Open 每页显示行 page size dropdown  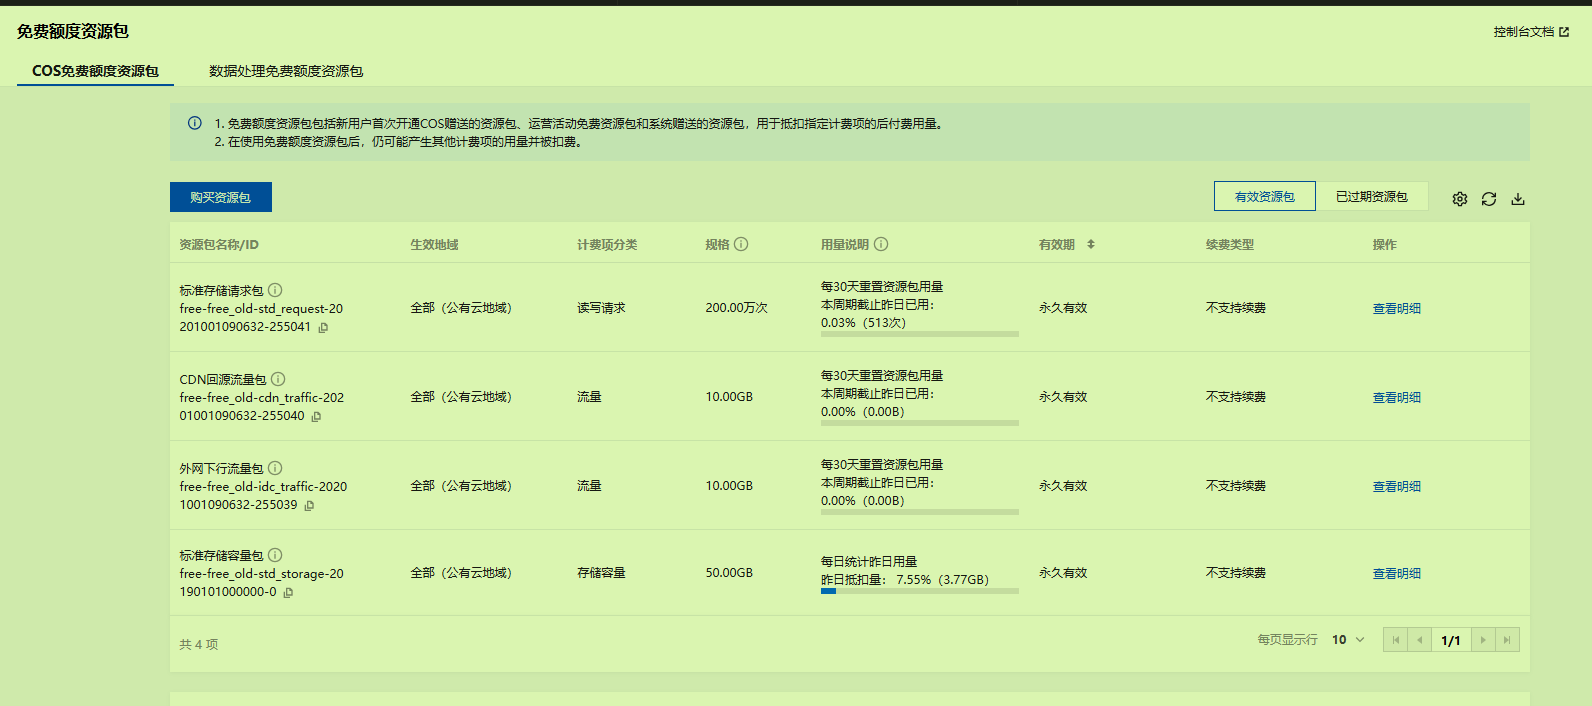(x=1348, y=640)
